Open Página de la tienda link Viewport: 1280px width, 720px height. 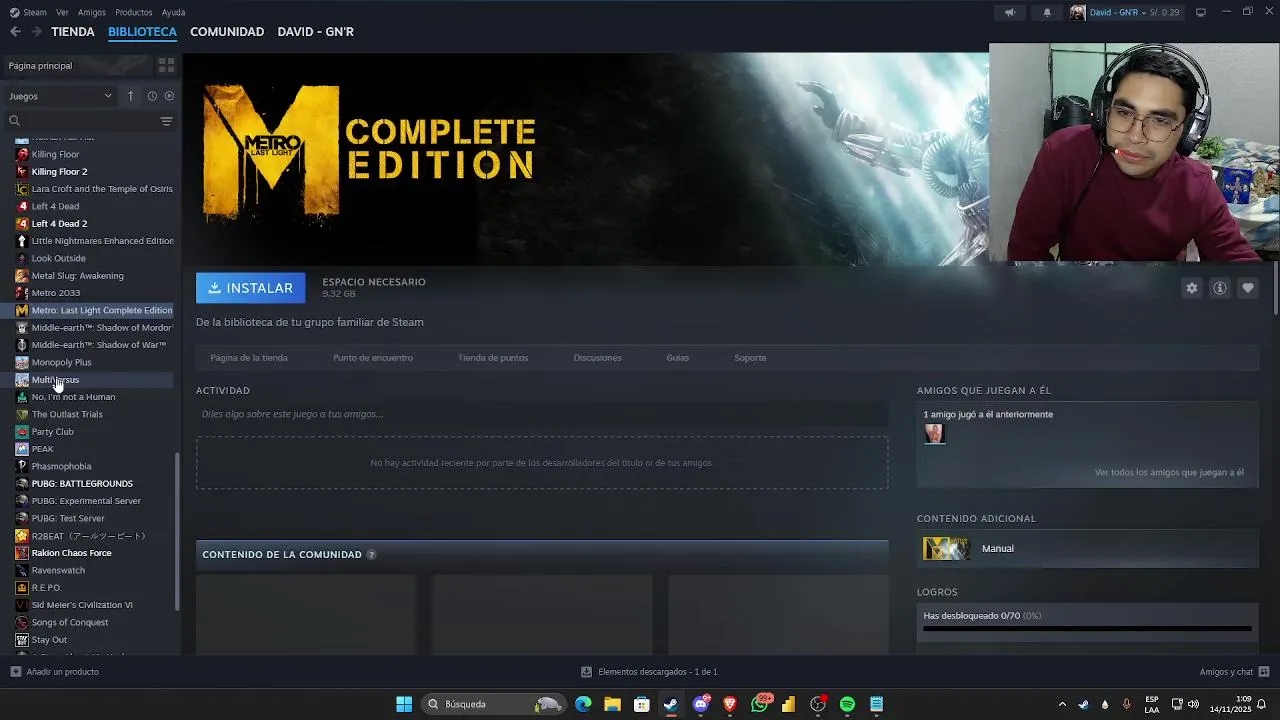click(249, 358)
